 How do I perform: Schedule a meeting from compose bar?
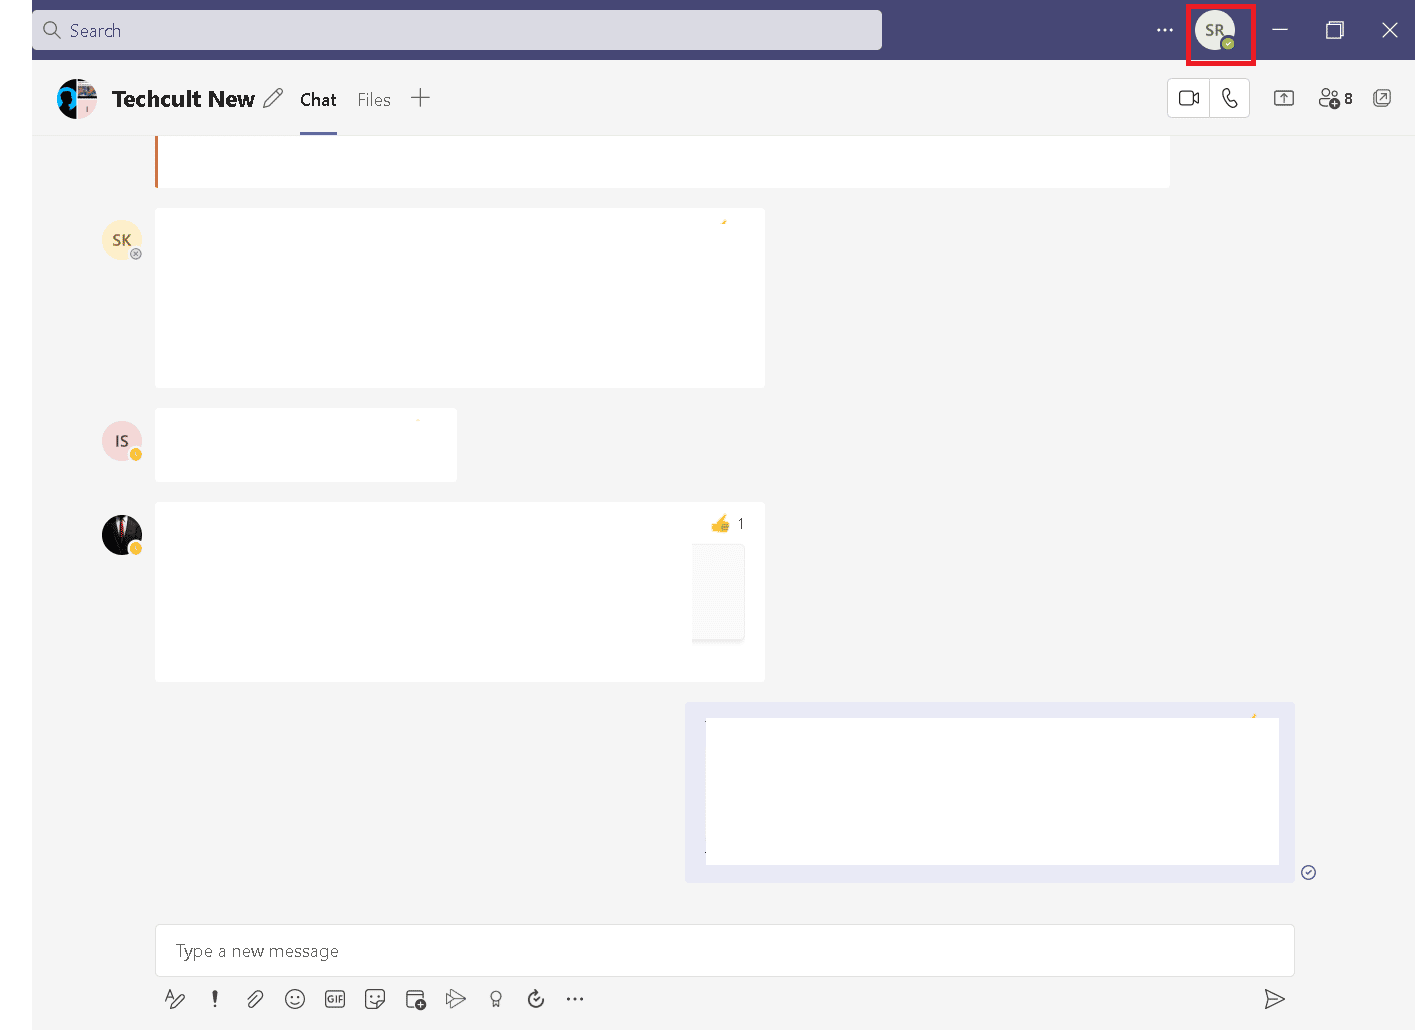pyautogui.click(x=416, y=999)
